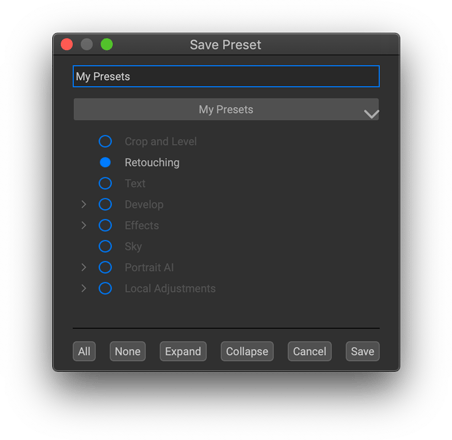Expand the Develop section chevron

click(84, 204)
